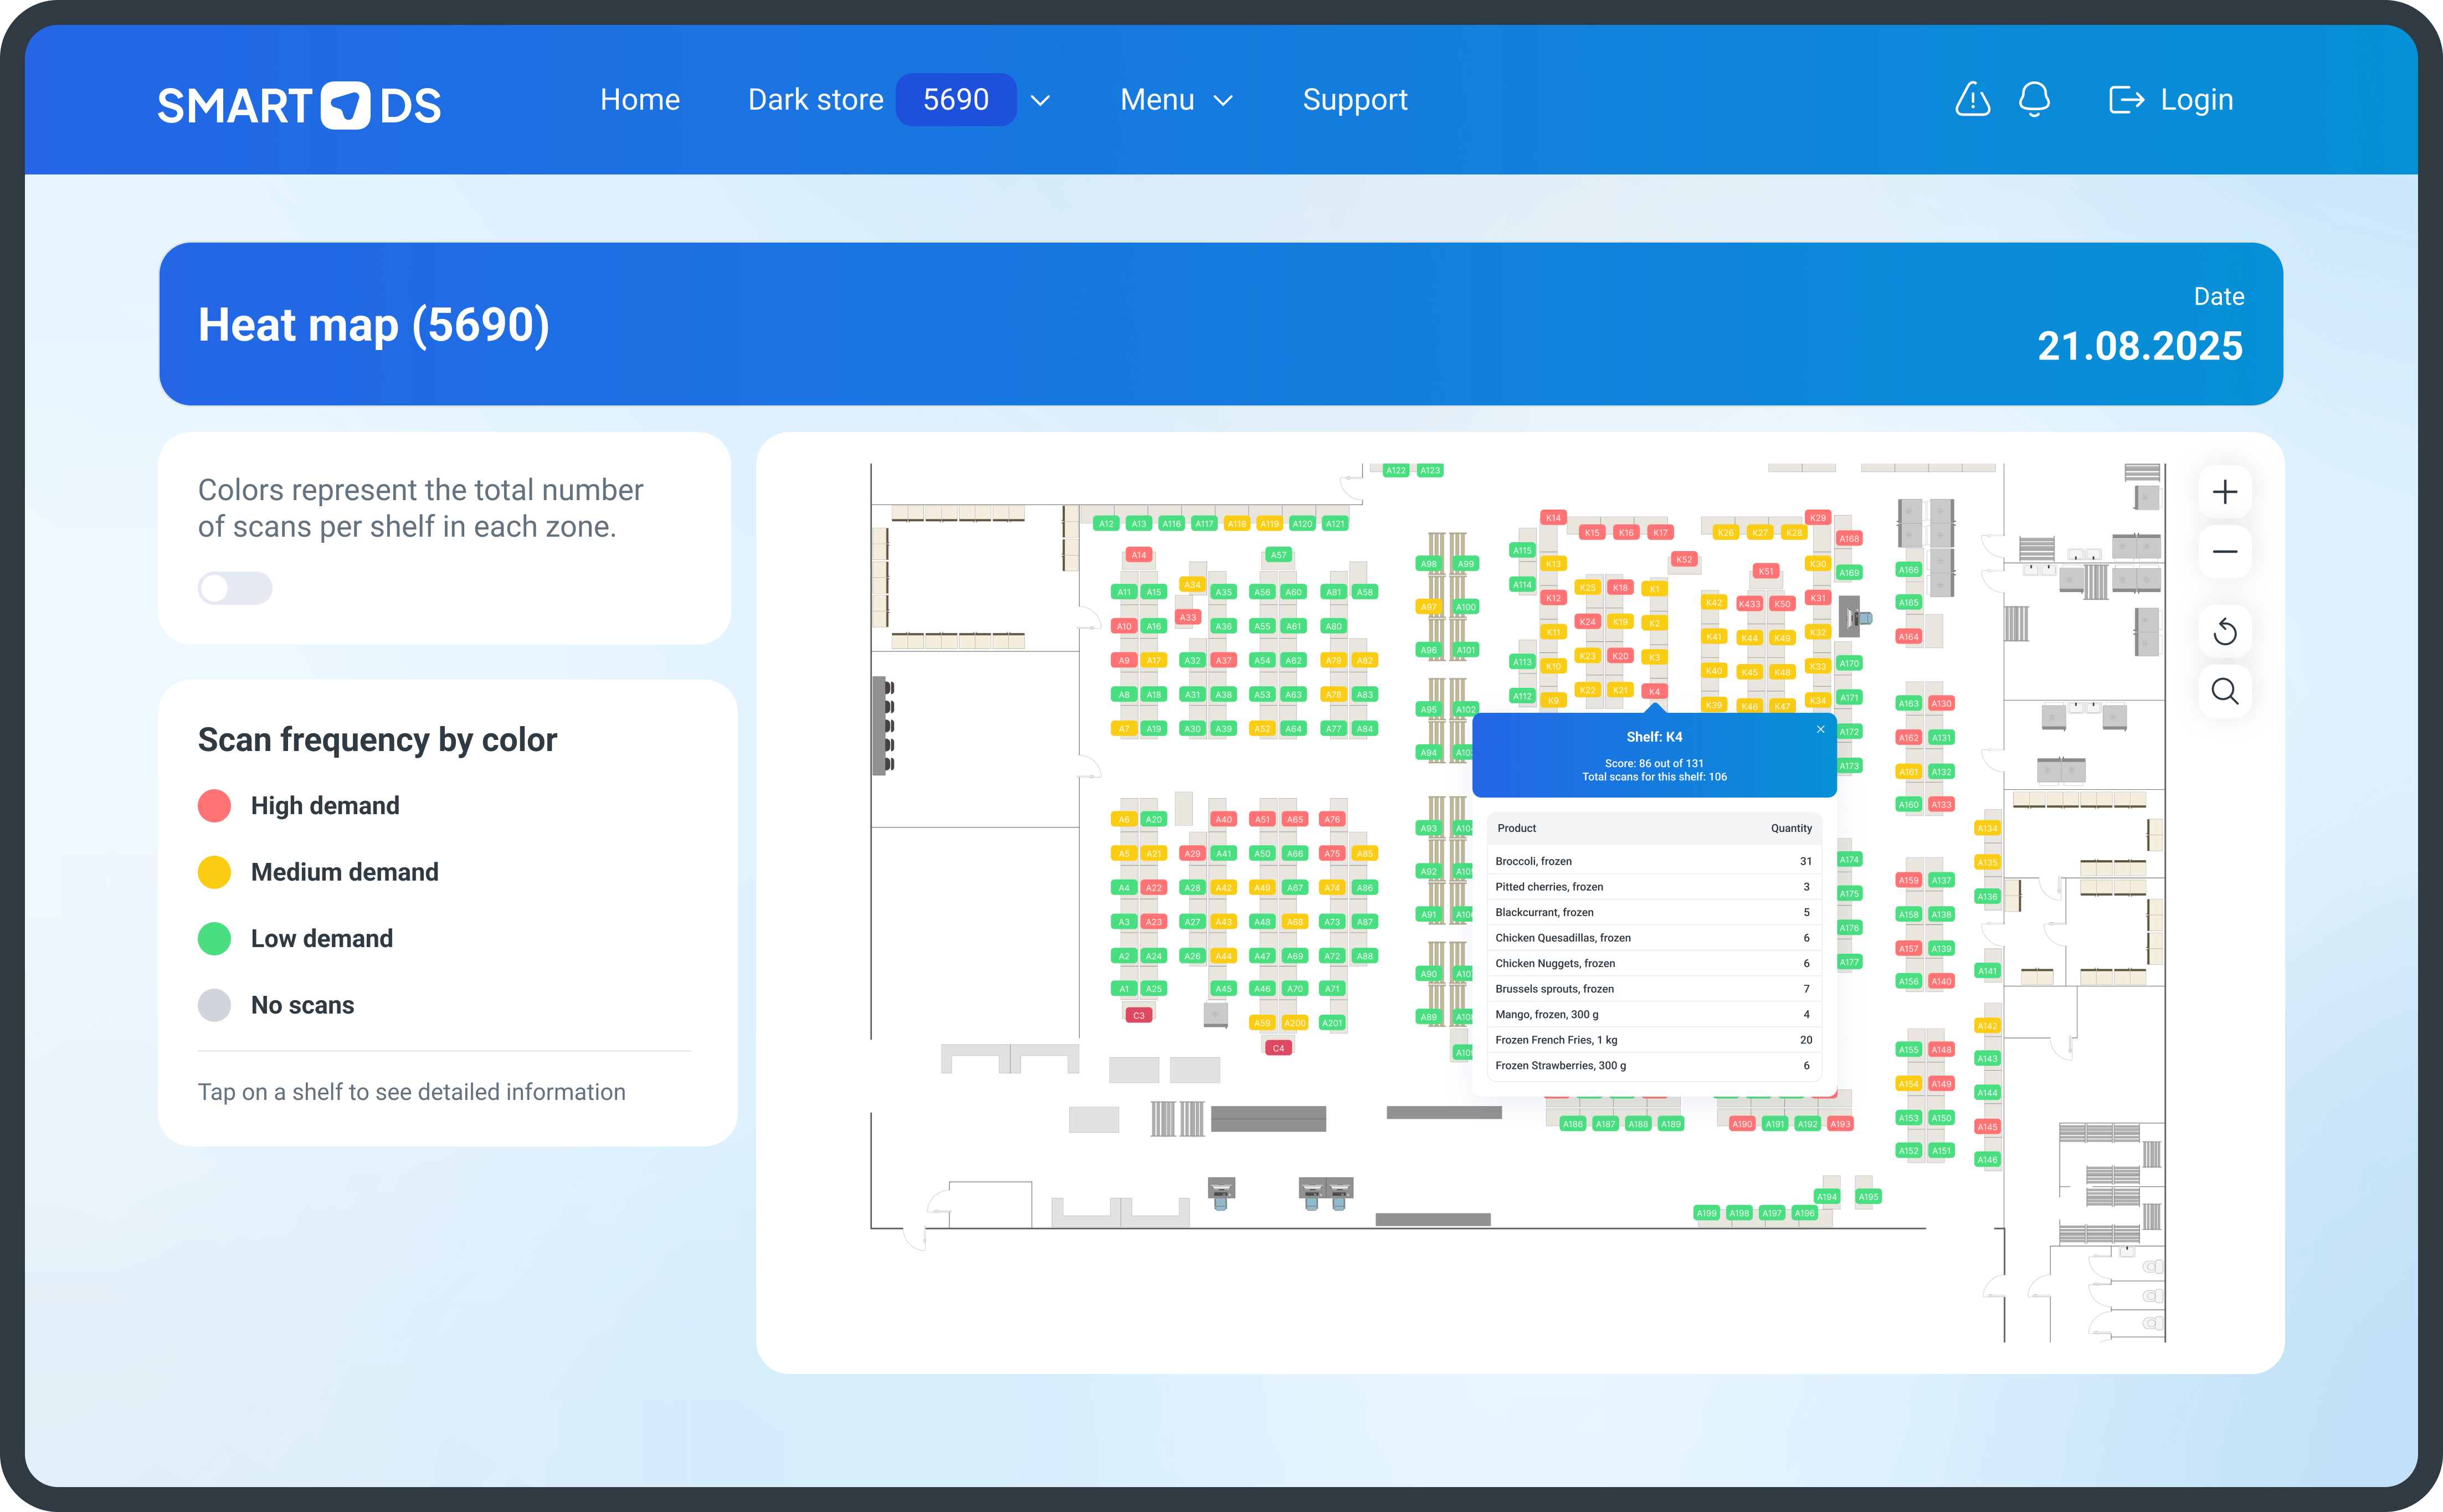
Task: Open the map search magnifier icon
Action: 2224,691
